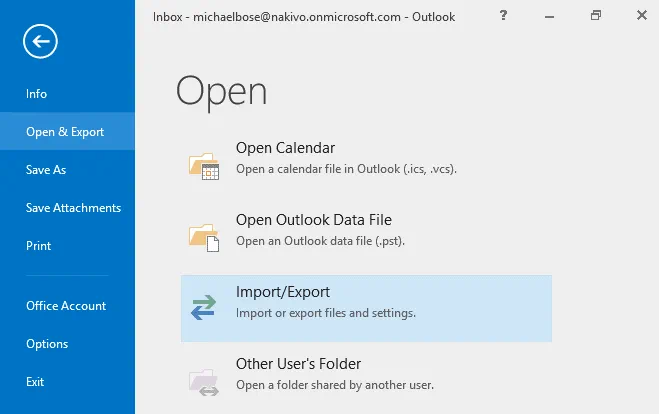Click the Other User's Folder title text
The width and height of the screenshot is (659, 414).
coord(298,364)
